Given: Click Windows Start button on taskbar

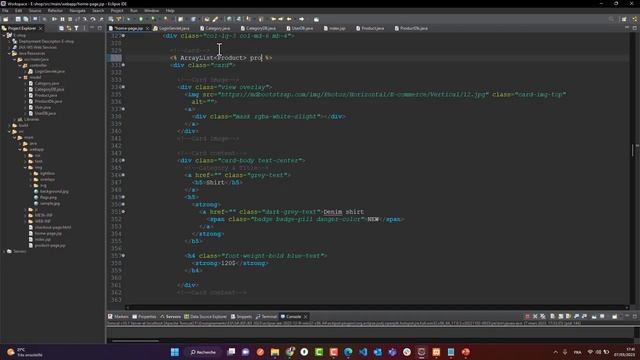Looking at the screenshot, I should tap(175, 352).
